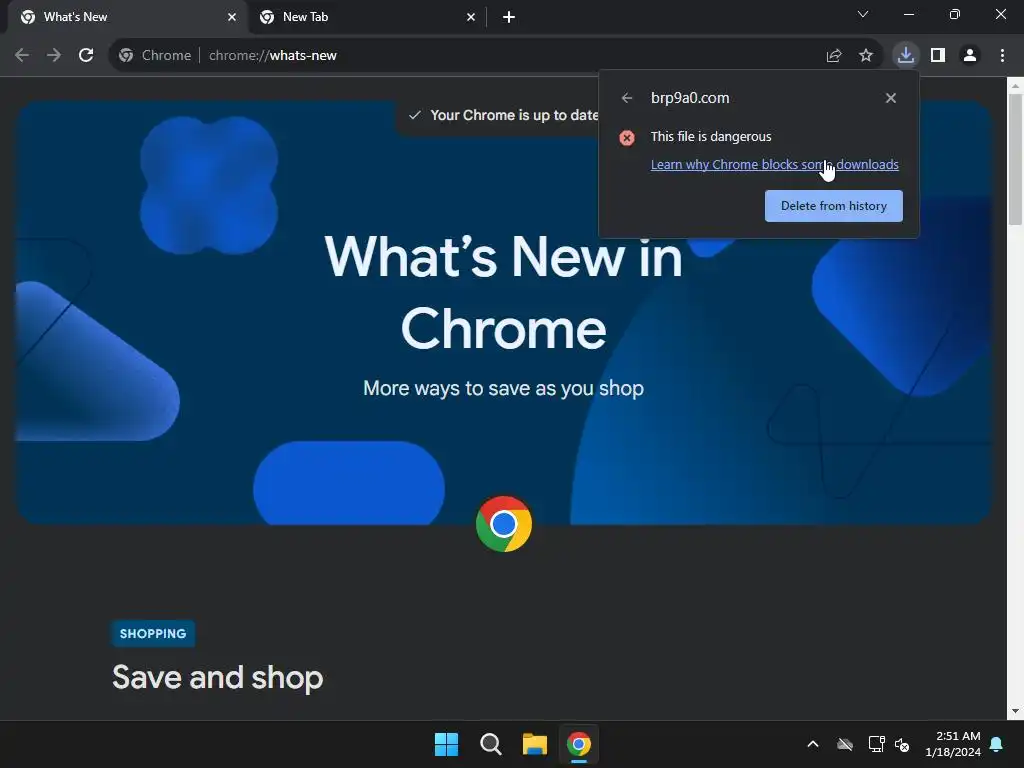The width and height of the screenshot is (1024, 768).
Task: Open Chrome three-dot menu
Action: [x=1002, y=56]
